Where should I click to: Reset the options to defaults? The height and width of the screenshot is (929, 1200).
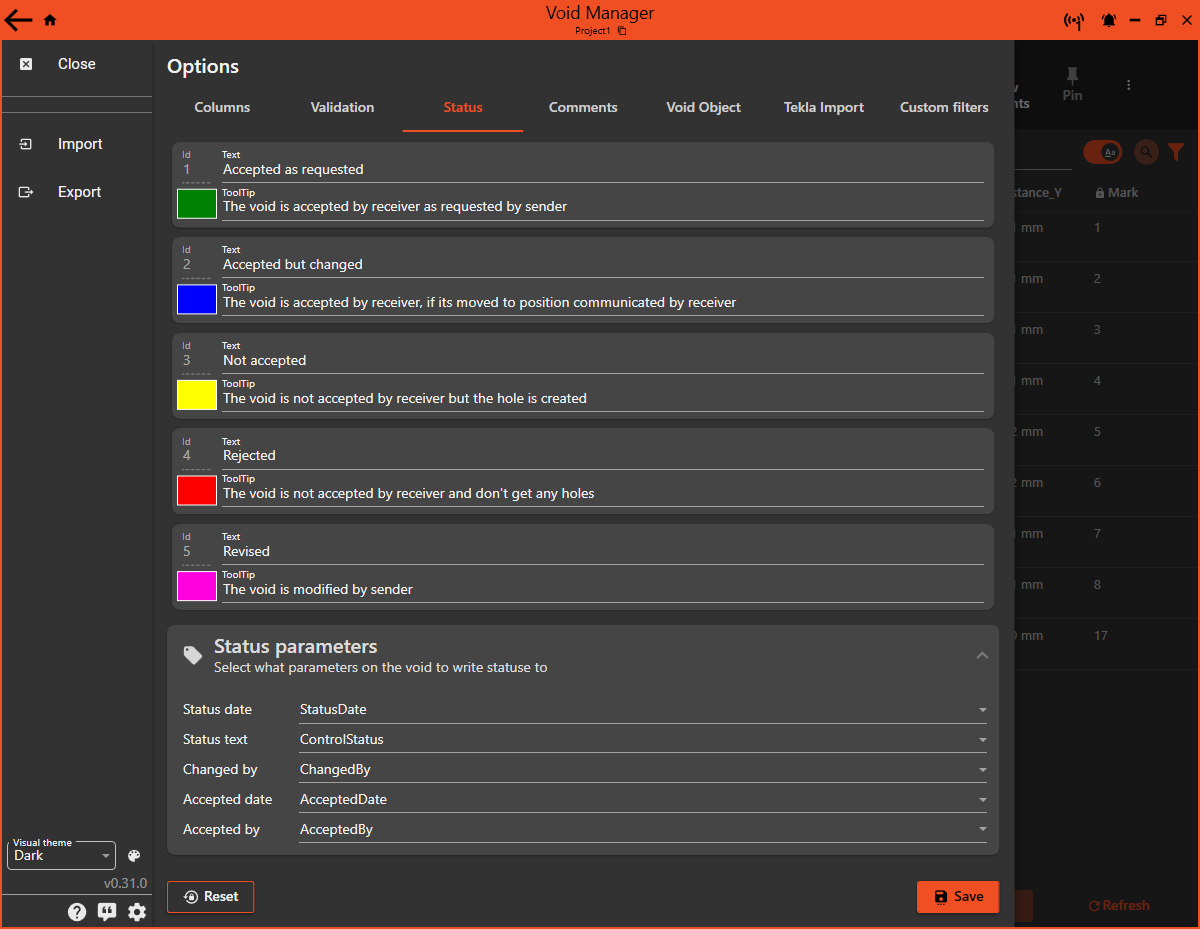(x=210, y=897)
